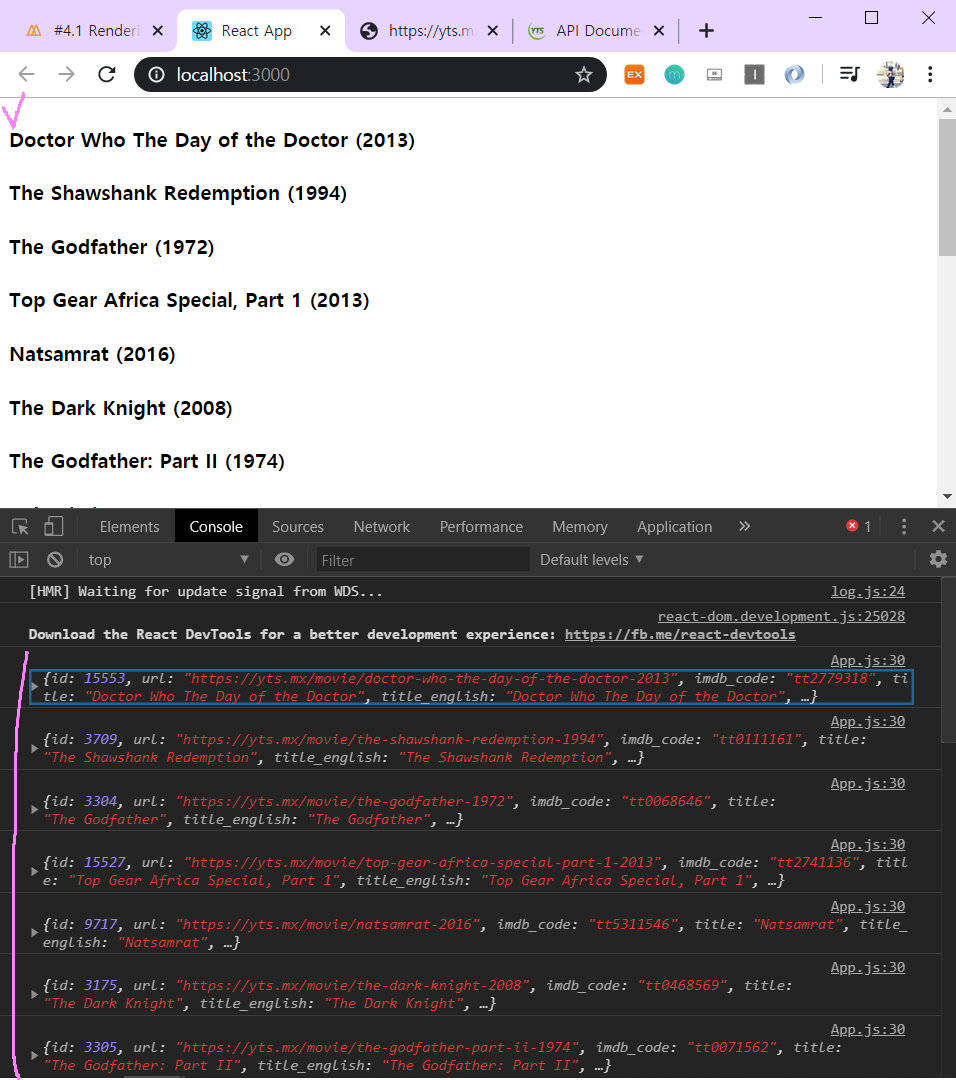Screen dimensions: 956x1080
Task: Open console settings gear
Action: pos(938,559)
